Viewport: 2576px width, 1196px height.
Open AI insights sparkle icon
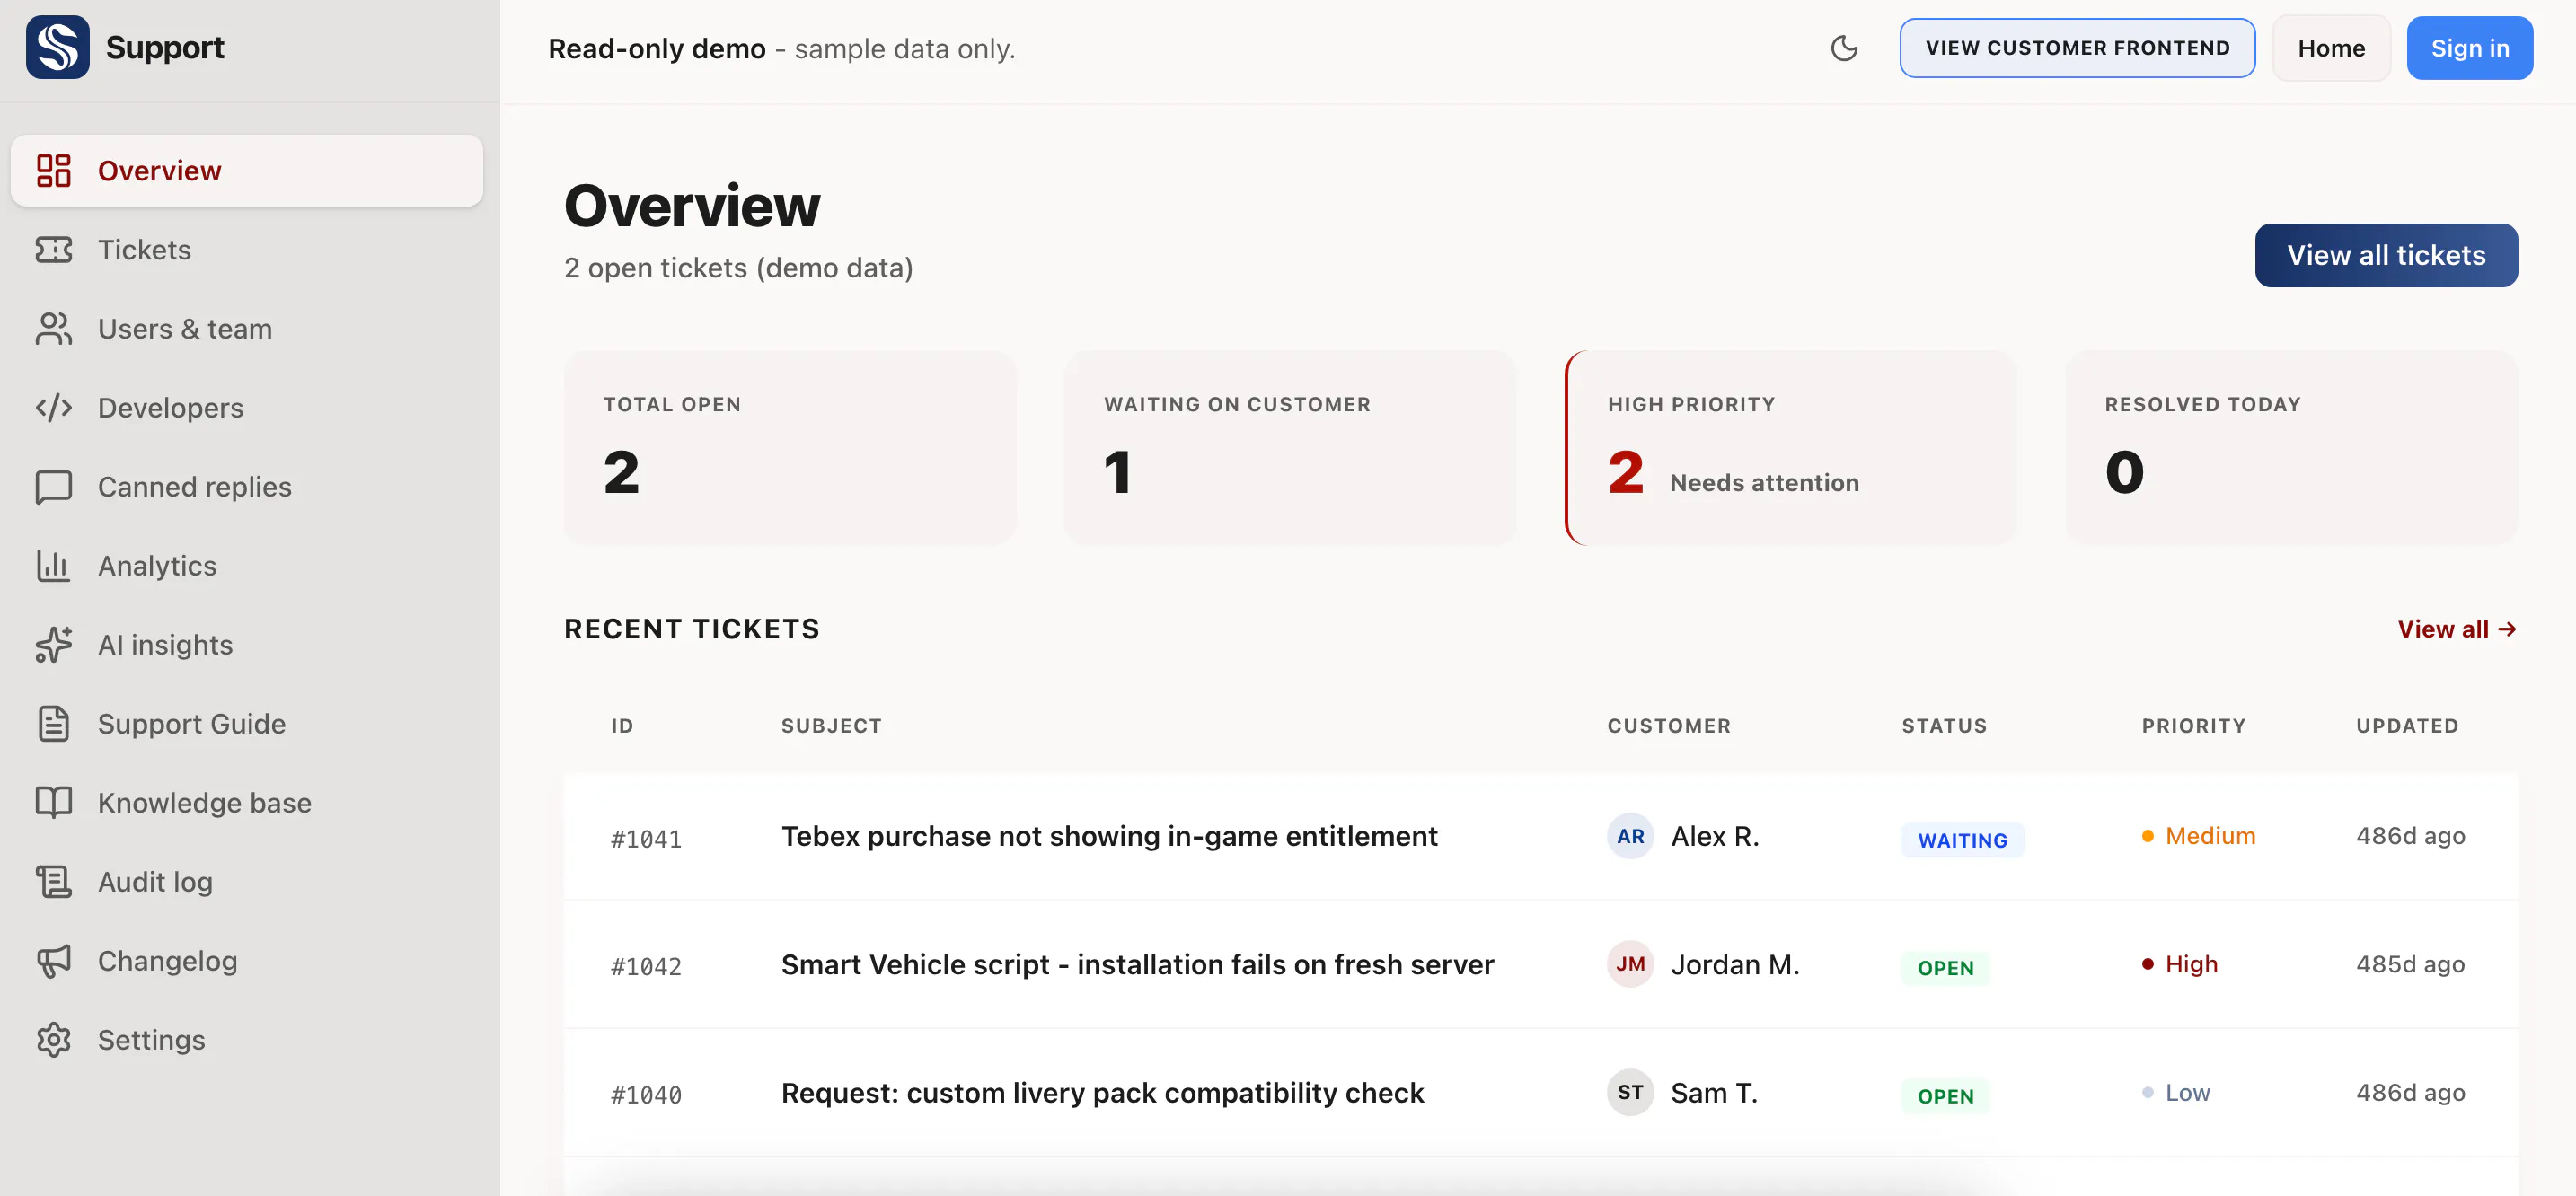tap(54, 644)
